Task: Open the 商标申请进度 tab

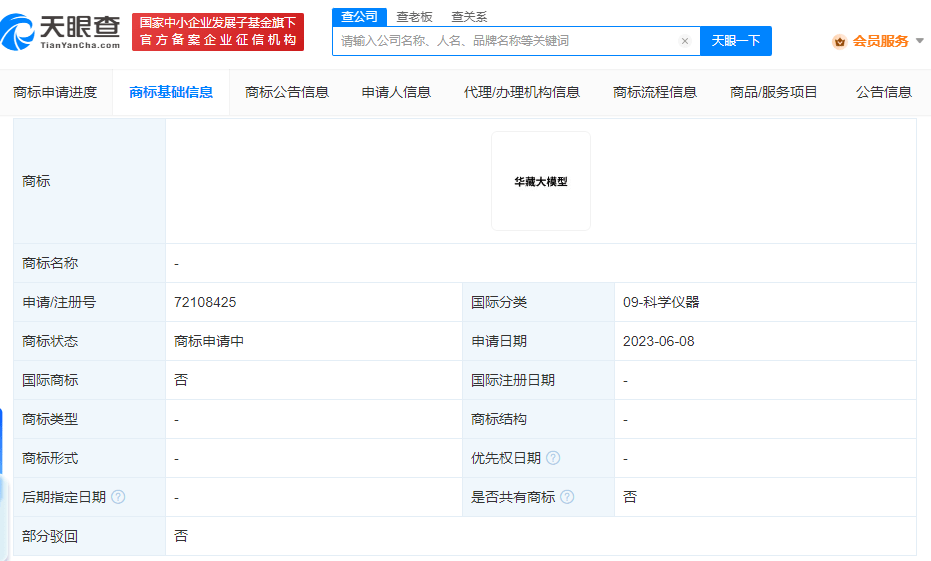Action: pyautogui.click(x=55, y=92)
